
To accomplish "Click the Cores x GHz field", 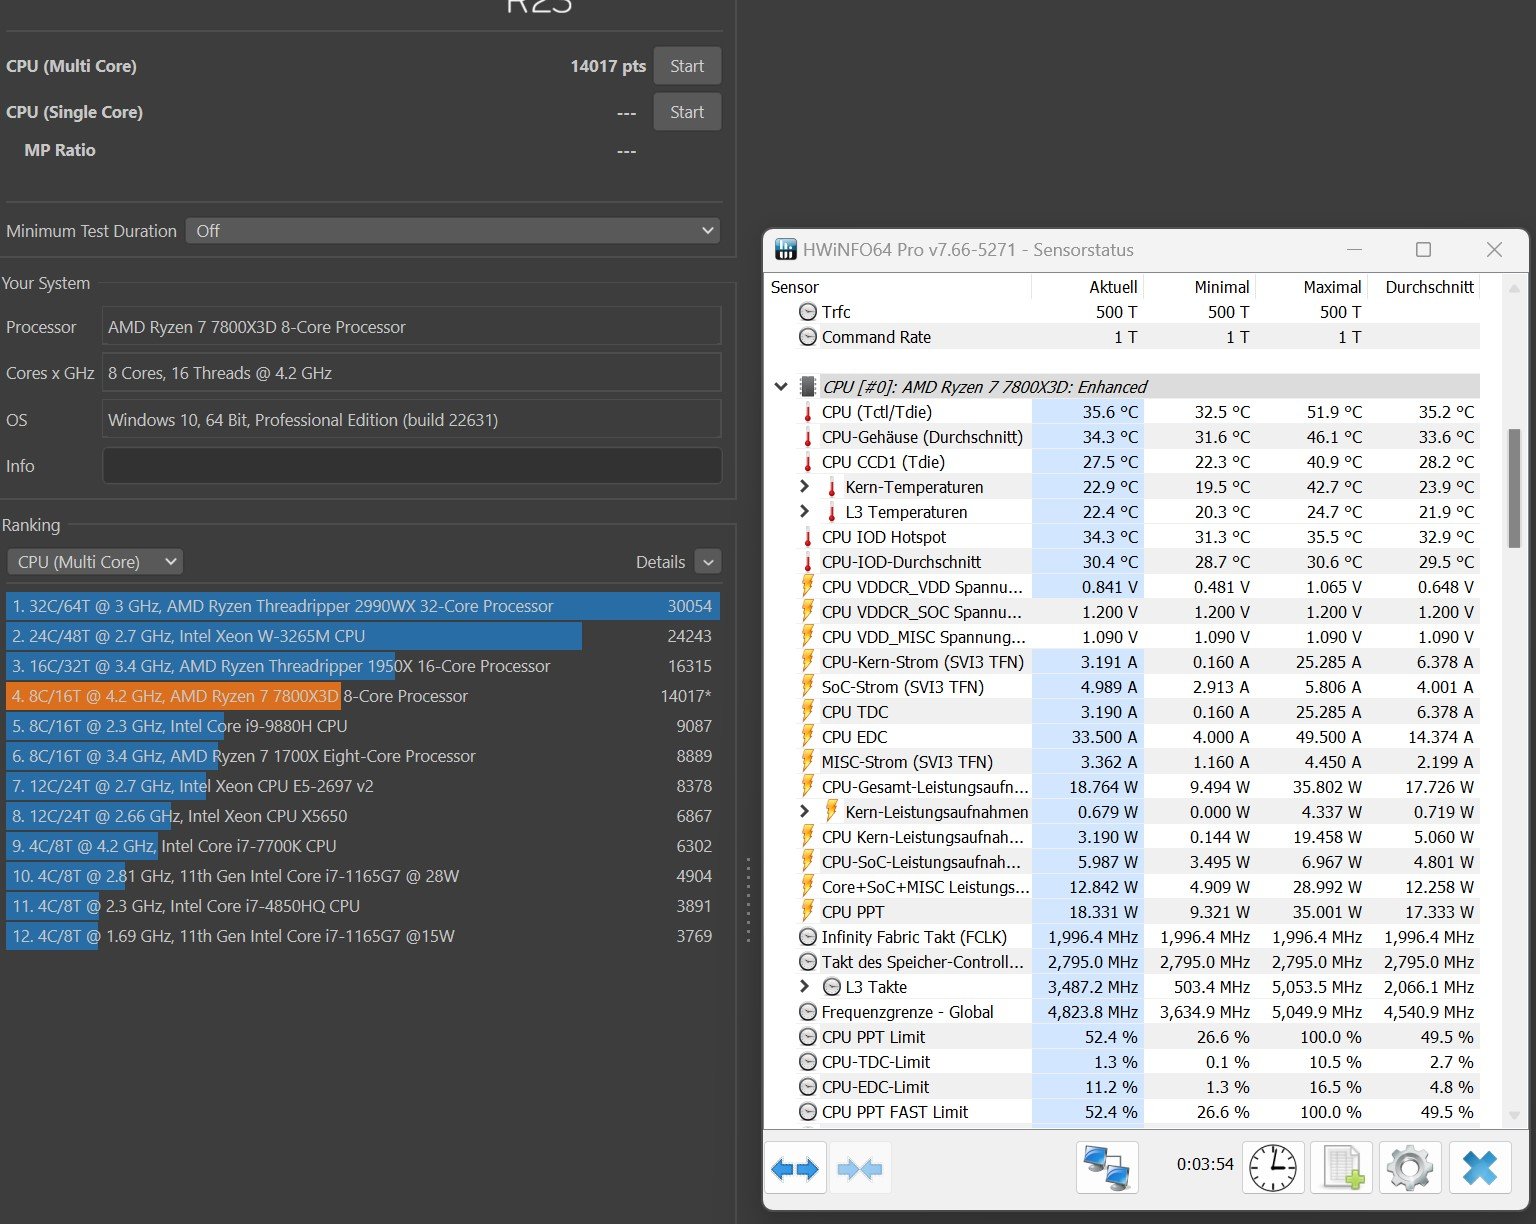I will (x=412, y=373).
